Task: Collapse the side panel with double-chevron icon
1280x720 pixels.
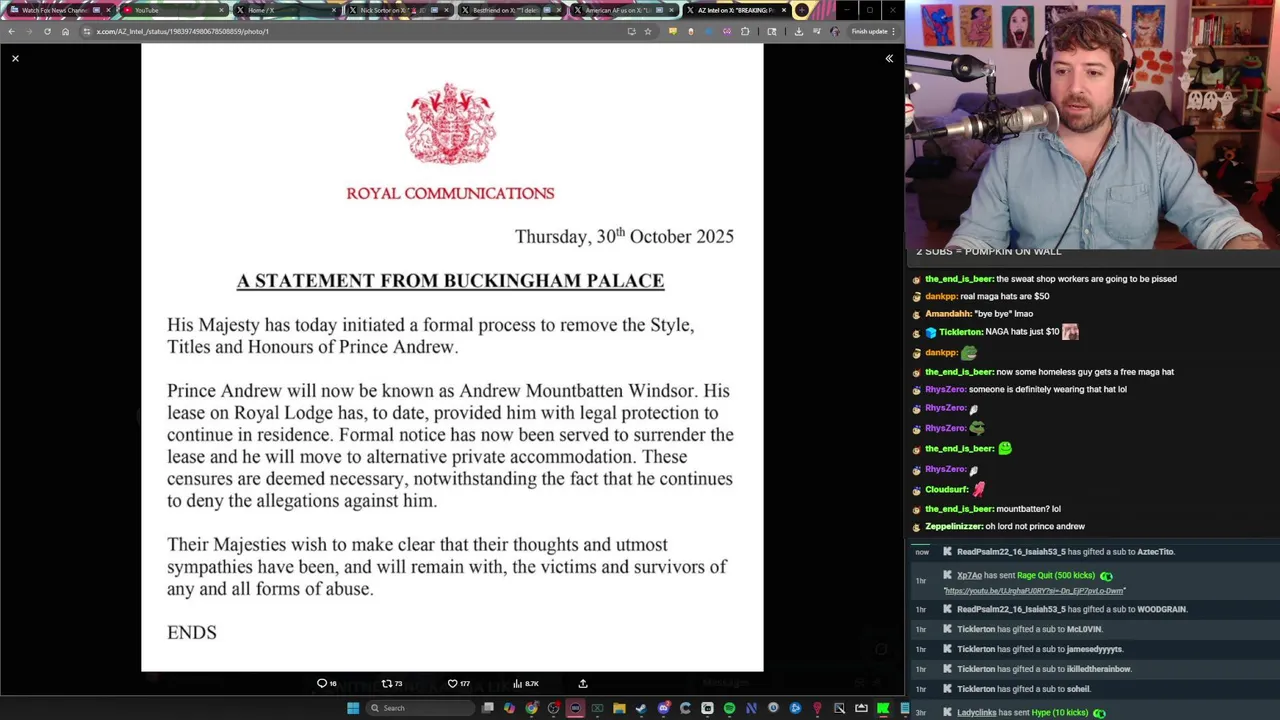Action: coord(889,59)
